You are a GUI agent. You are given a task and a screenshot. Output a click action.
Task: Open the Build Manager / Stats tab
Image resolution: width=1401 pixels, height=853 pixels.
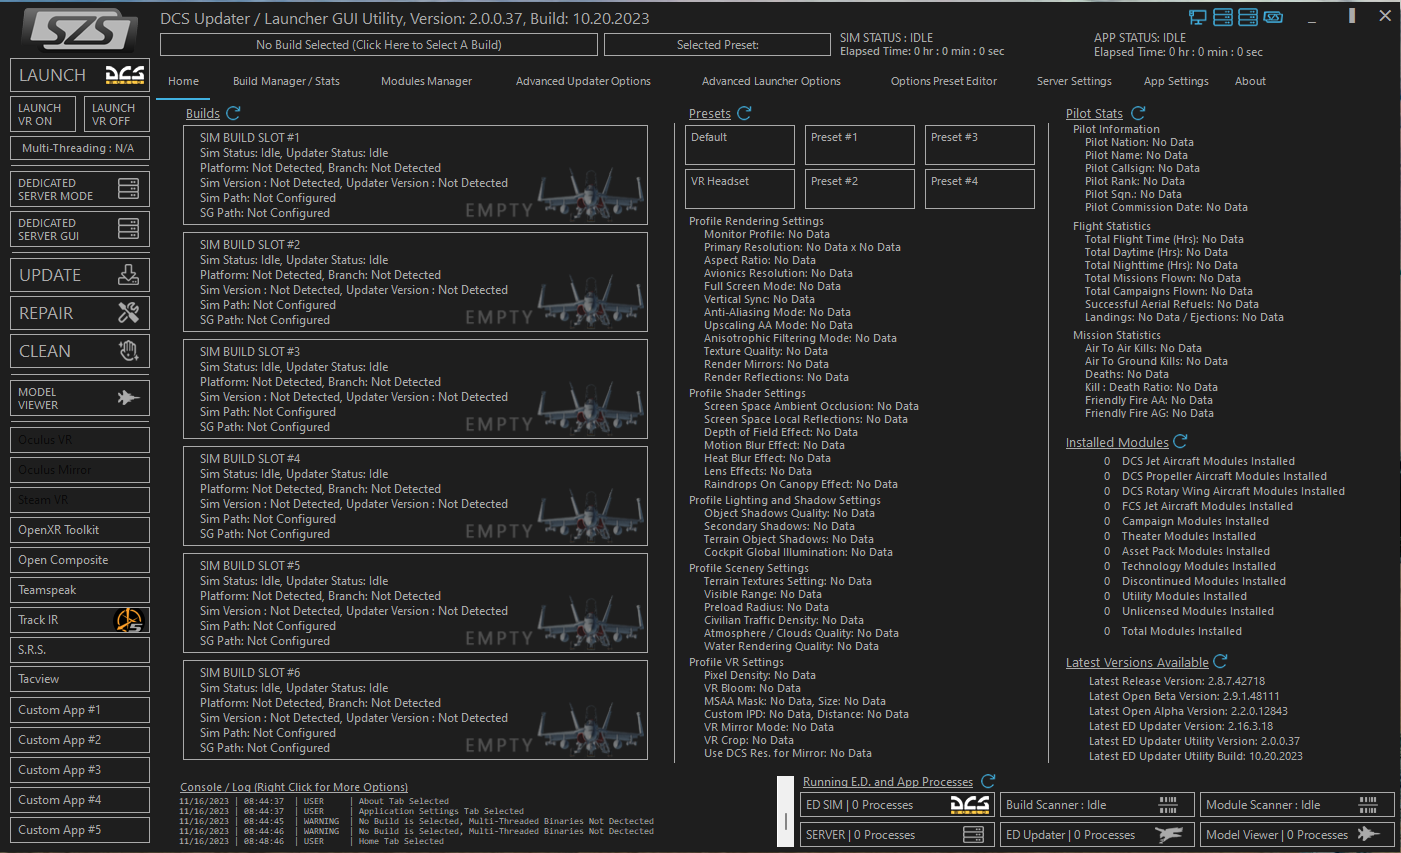[286, 81]
